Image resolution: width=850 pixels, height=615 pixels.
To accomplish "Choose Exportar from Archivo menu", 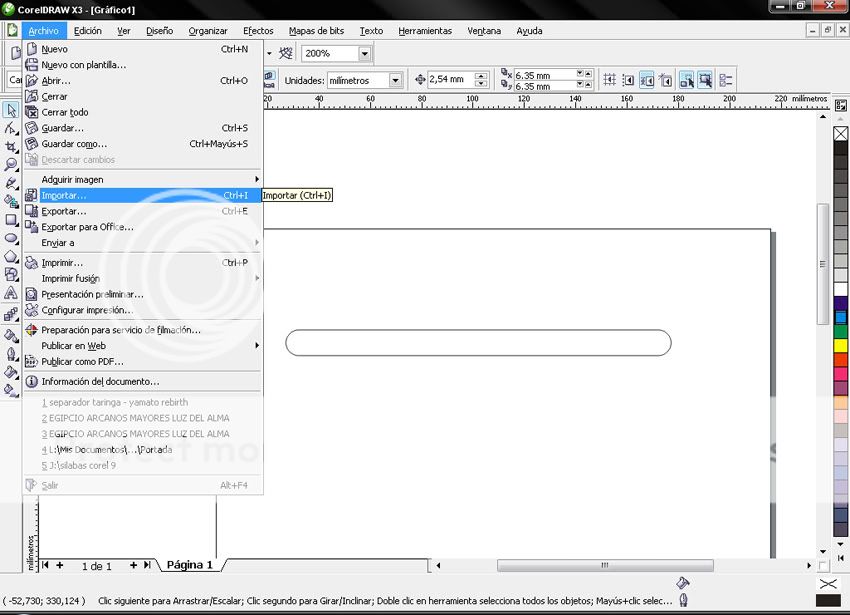I will coord(141,211).
